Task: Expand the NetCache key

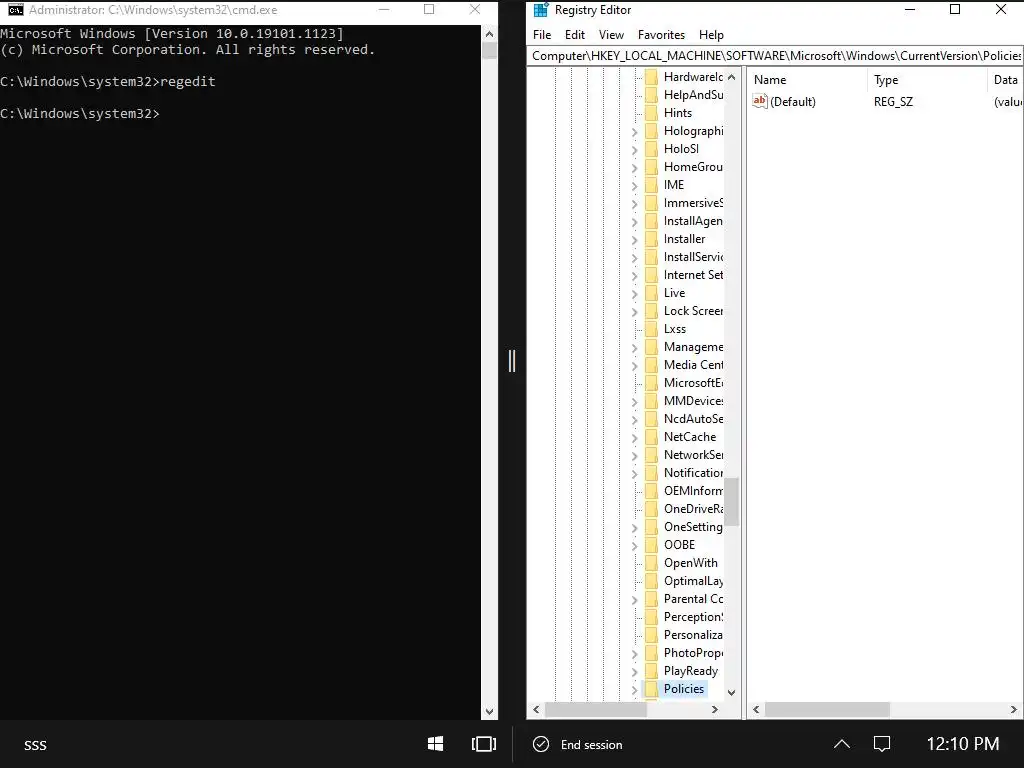Action: point(634,438)
